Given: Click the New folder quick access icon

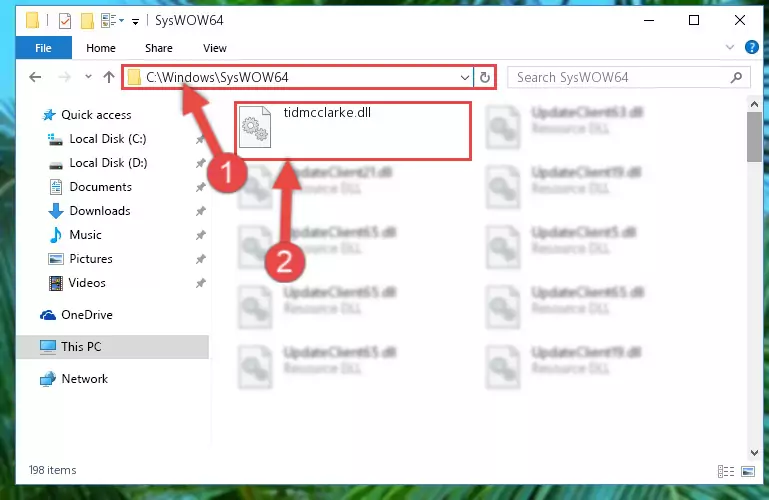Looking at the screenshot, I should tap(87, 21).
